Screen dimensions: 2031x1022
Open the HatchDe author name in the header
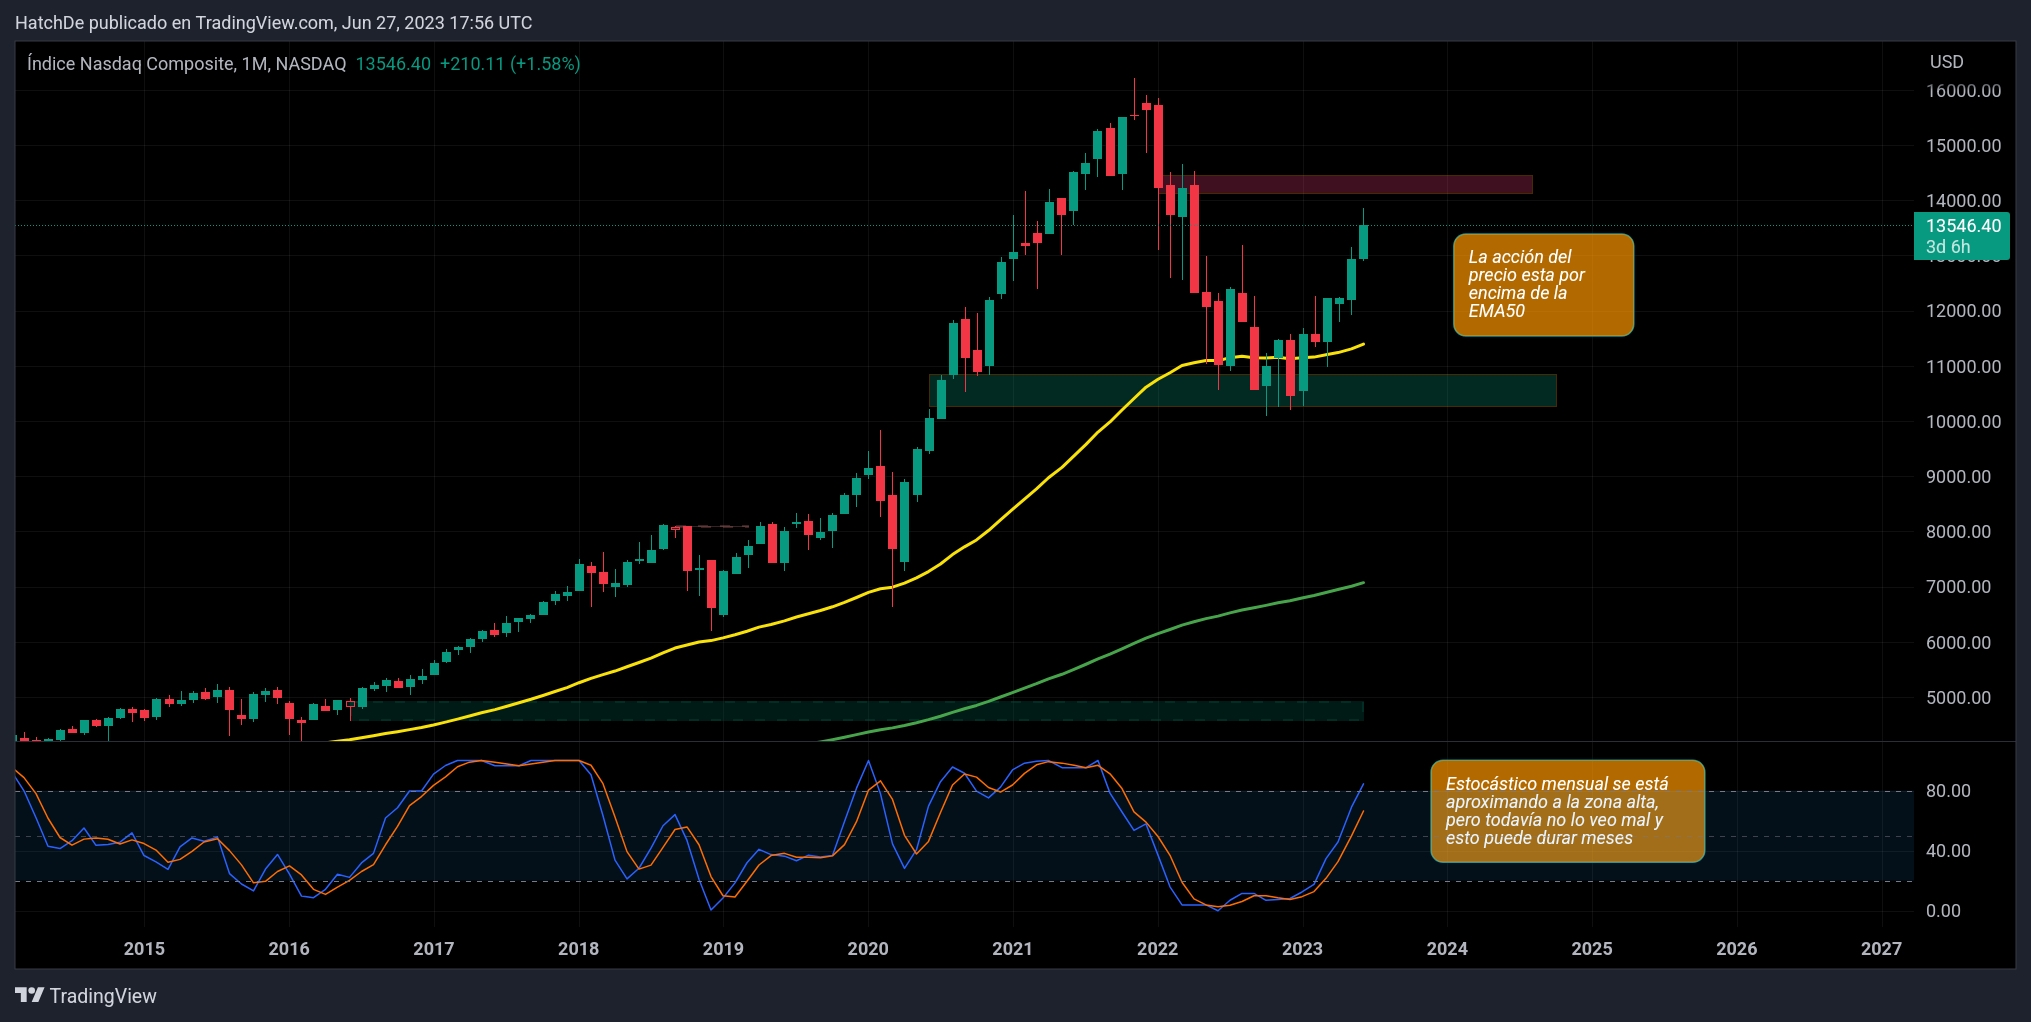coord(48,22)
